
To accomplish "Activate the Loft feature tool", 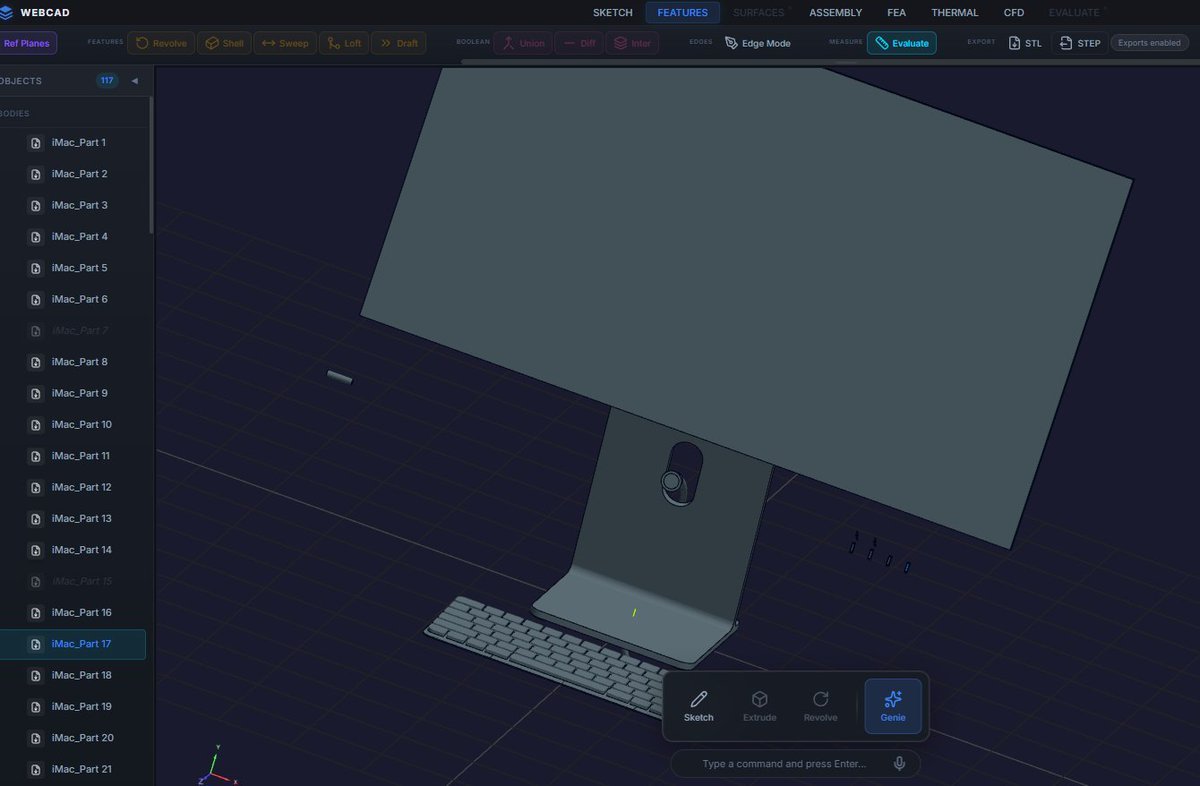I will (344, 44).
